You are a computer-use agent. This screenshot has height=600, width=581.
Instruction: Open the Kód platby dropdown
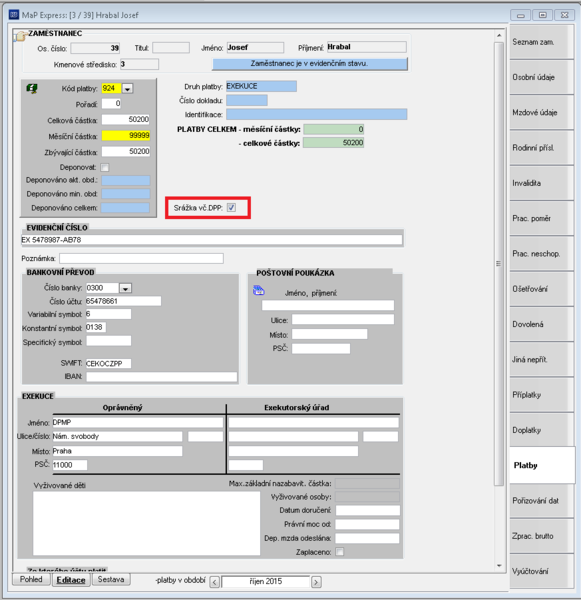click(127, 89)
